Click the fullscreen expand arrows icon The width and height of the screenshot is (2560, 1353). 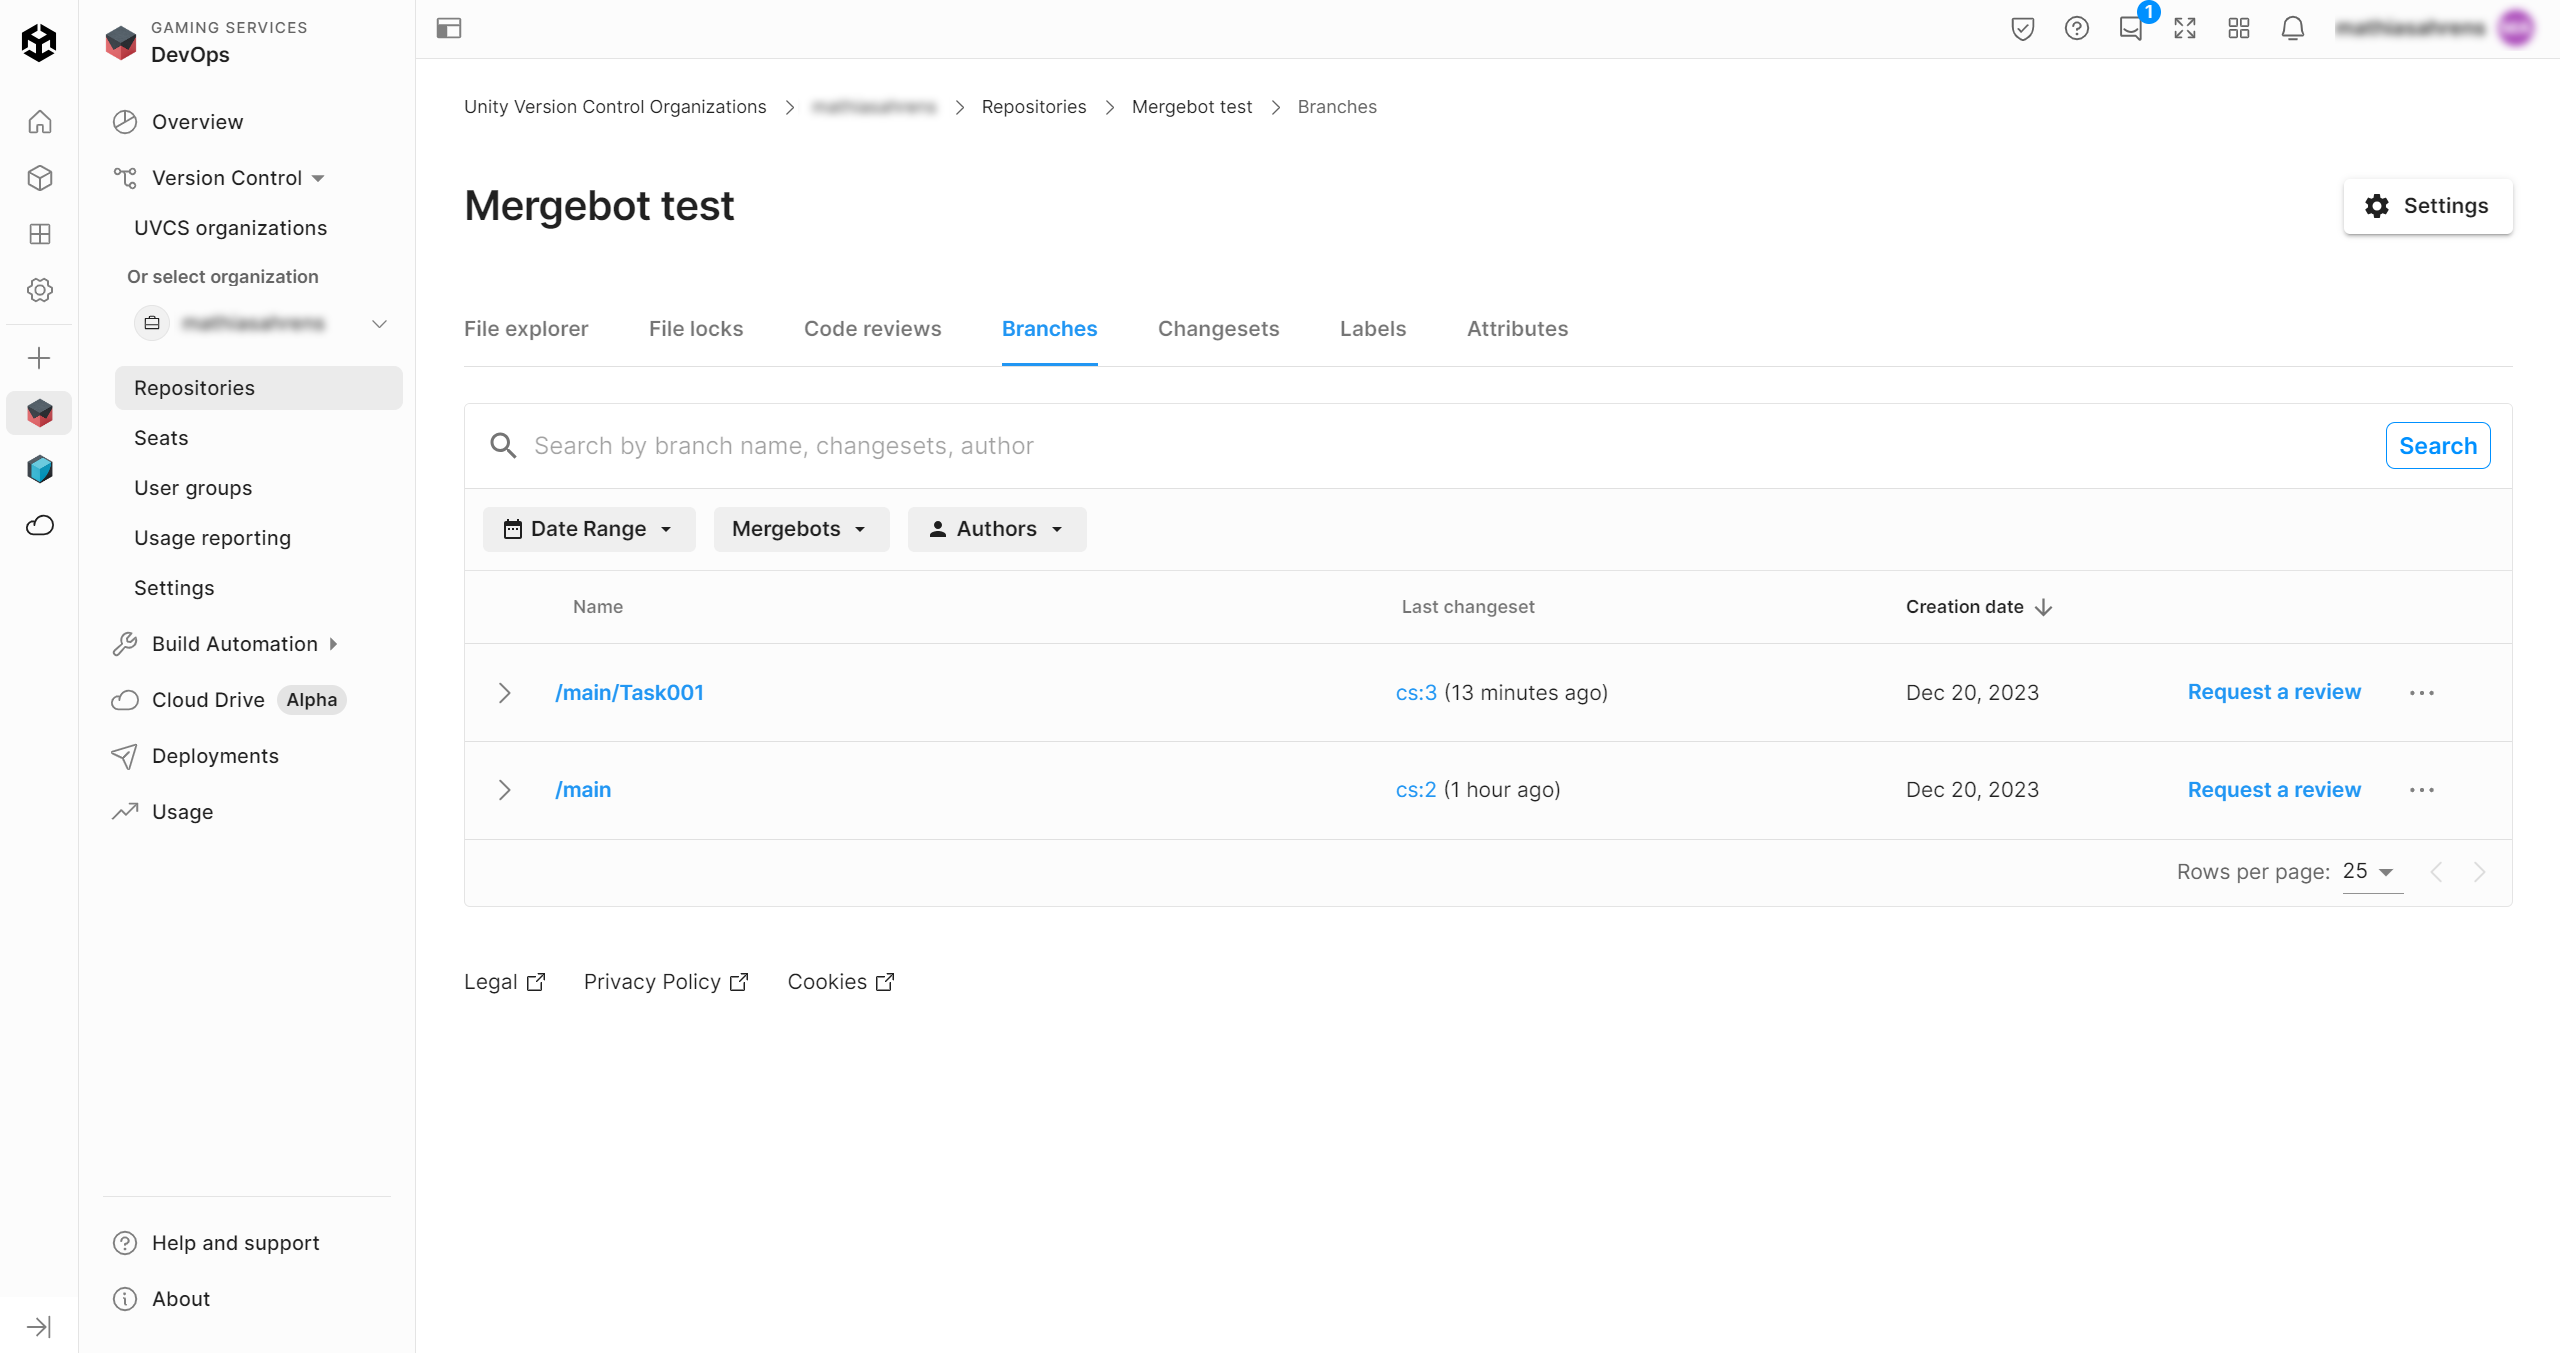click(2184, 28)
